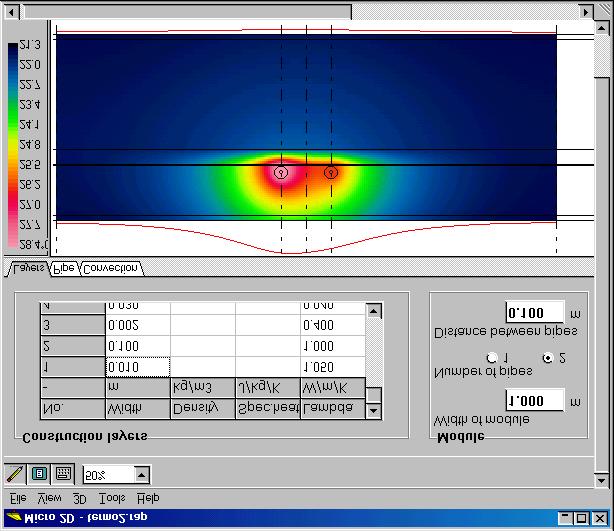Click the horizontal scrollbar right arrow

586,12
